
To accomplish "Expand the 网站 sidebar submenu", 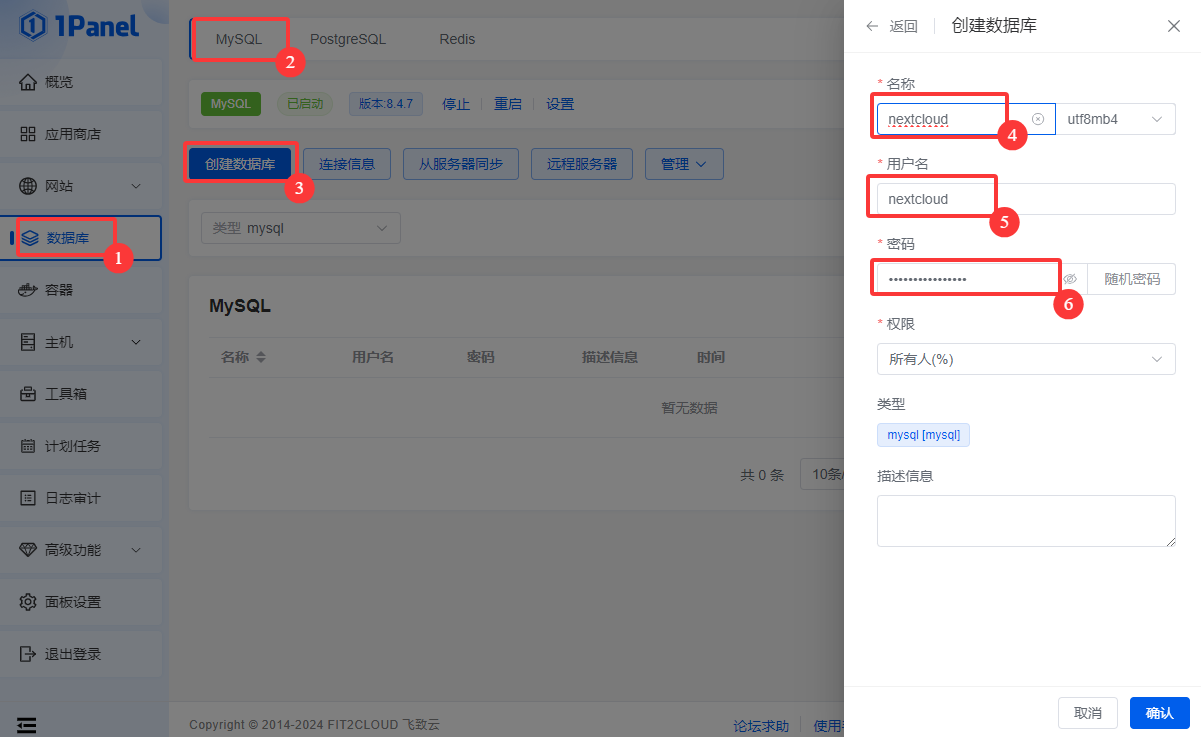I will coord(136,186).
